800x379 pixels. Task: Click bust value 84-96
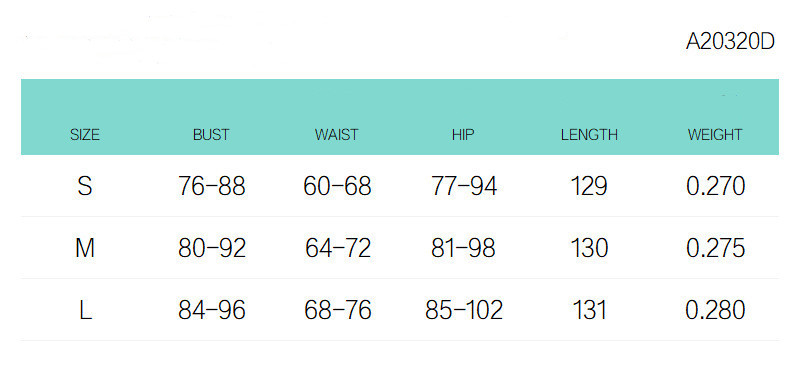click(x=212, y=310)
